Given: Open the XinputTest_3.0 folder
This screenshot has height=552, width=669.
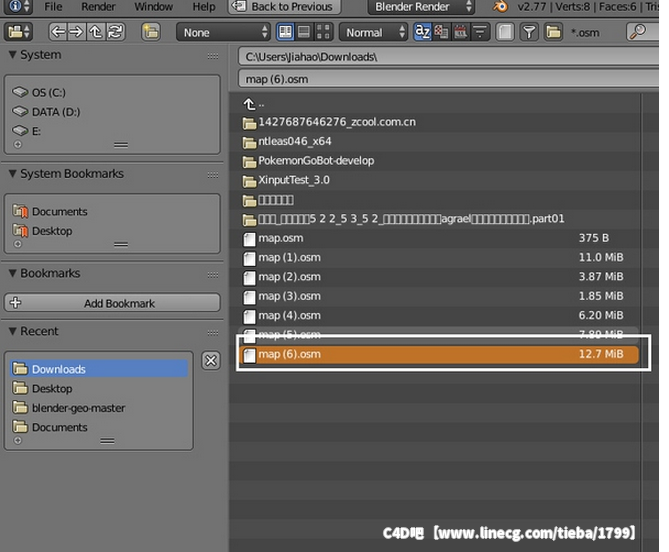Looking at the screenshot, I should [x=439, y=180].
